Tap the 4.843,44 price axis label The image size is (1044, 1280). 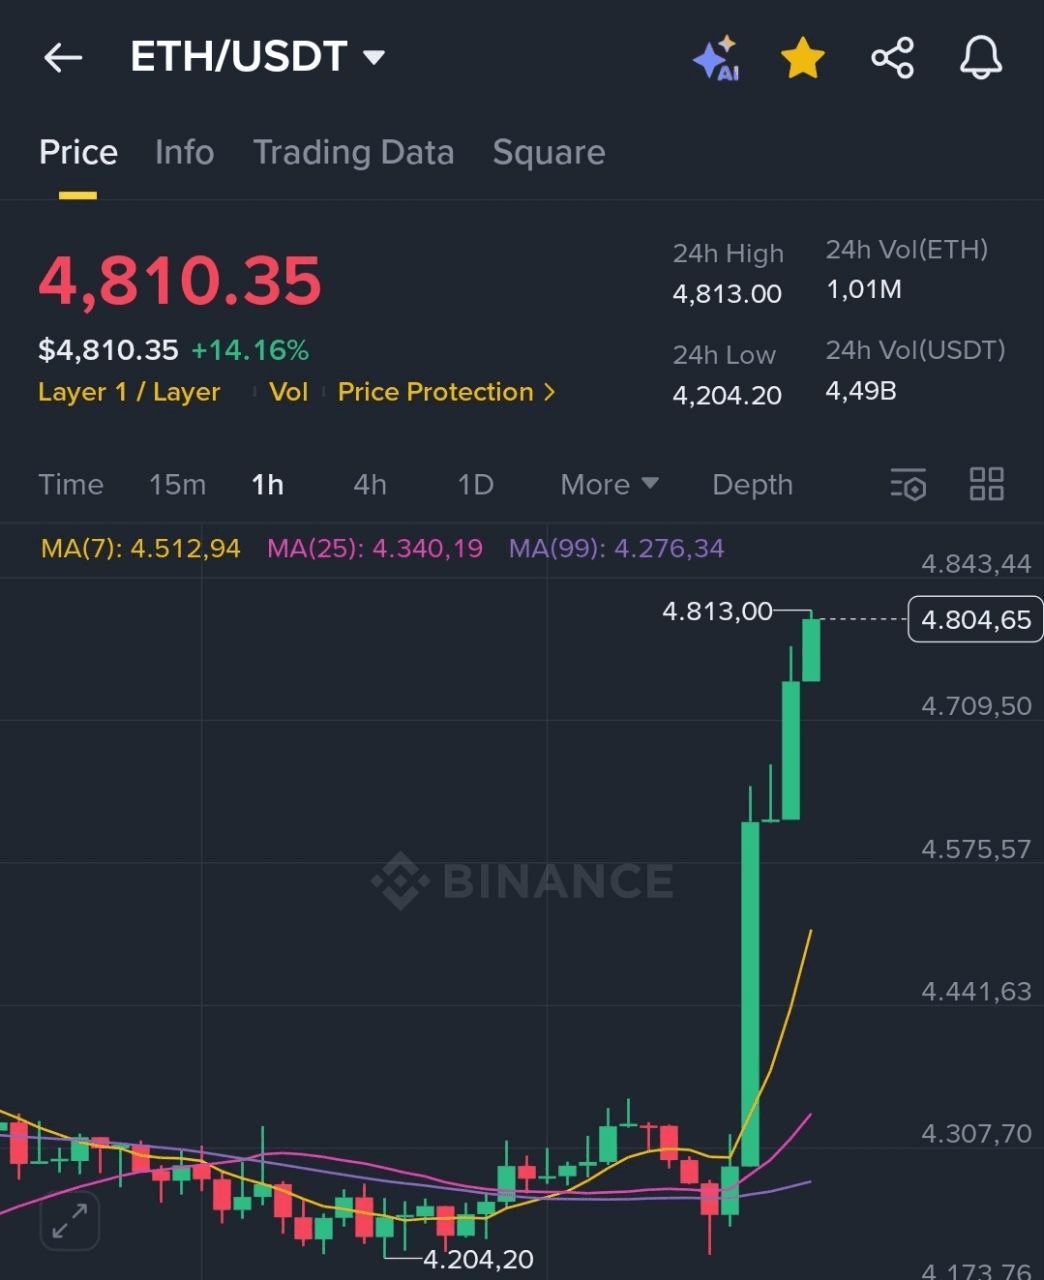click(976, 564)
